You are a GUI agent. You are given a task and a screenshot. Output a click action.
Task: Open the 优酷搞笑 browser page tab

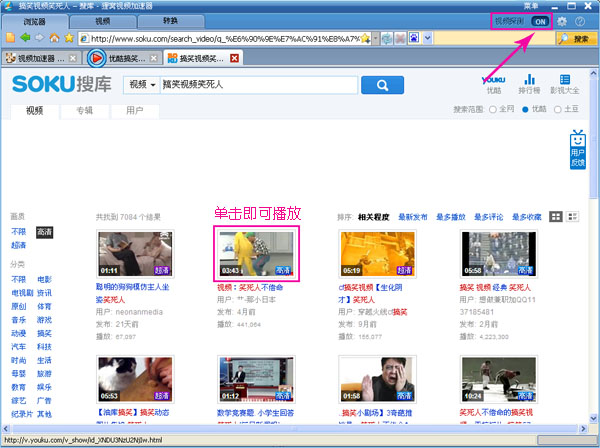tap(122, 58)
